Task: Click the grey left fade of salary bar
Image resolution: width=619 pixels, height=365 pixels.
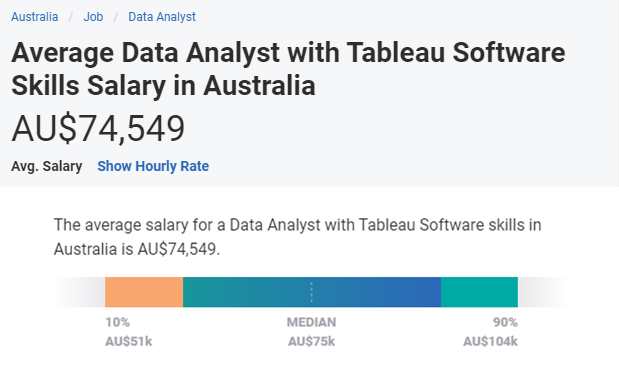Action: coord(79,292)
